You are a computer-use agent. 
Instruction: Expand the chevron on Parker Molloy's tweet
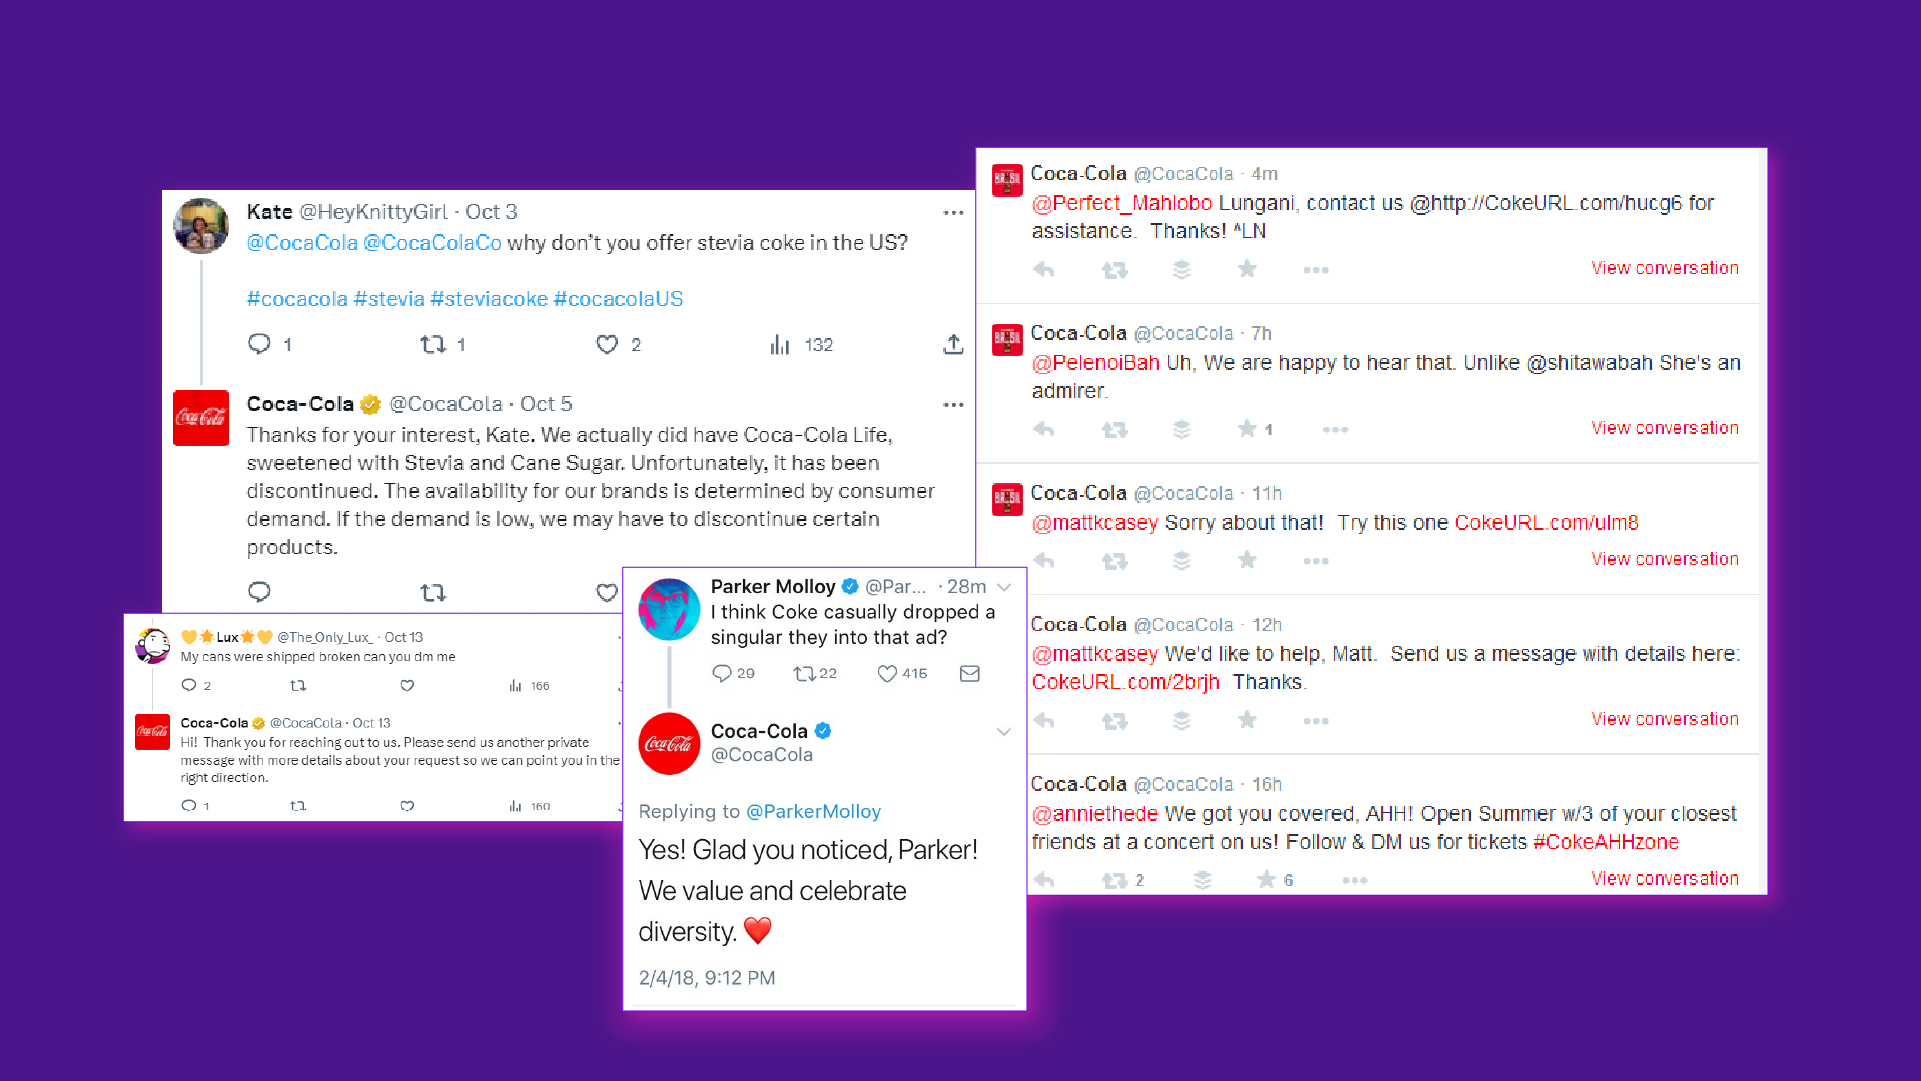click(1004, 587)
